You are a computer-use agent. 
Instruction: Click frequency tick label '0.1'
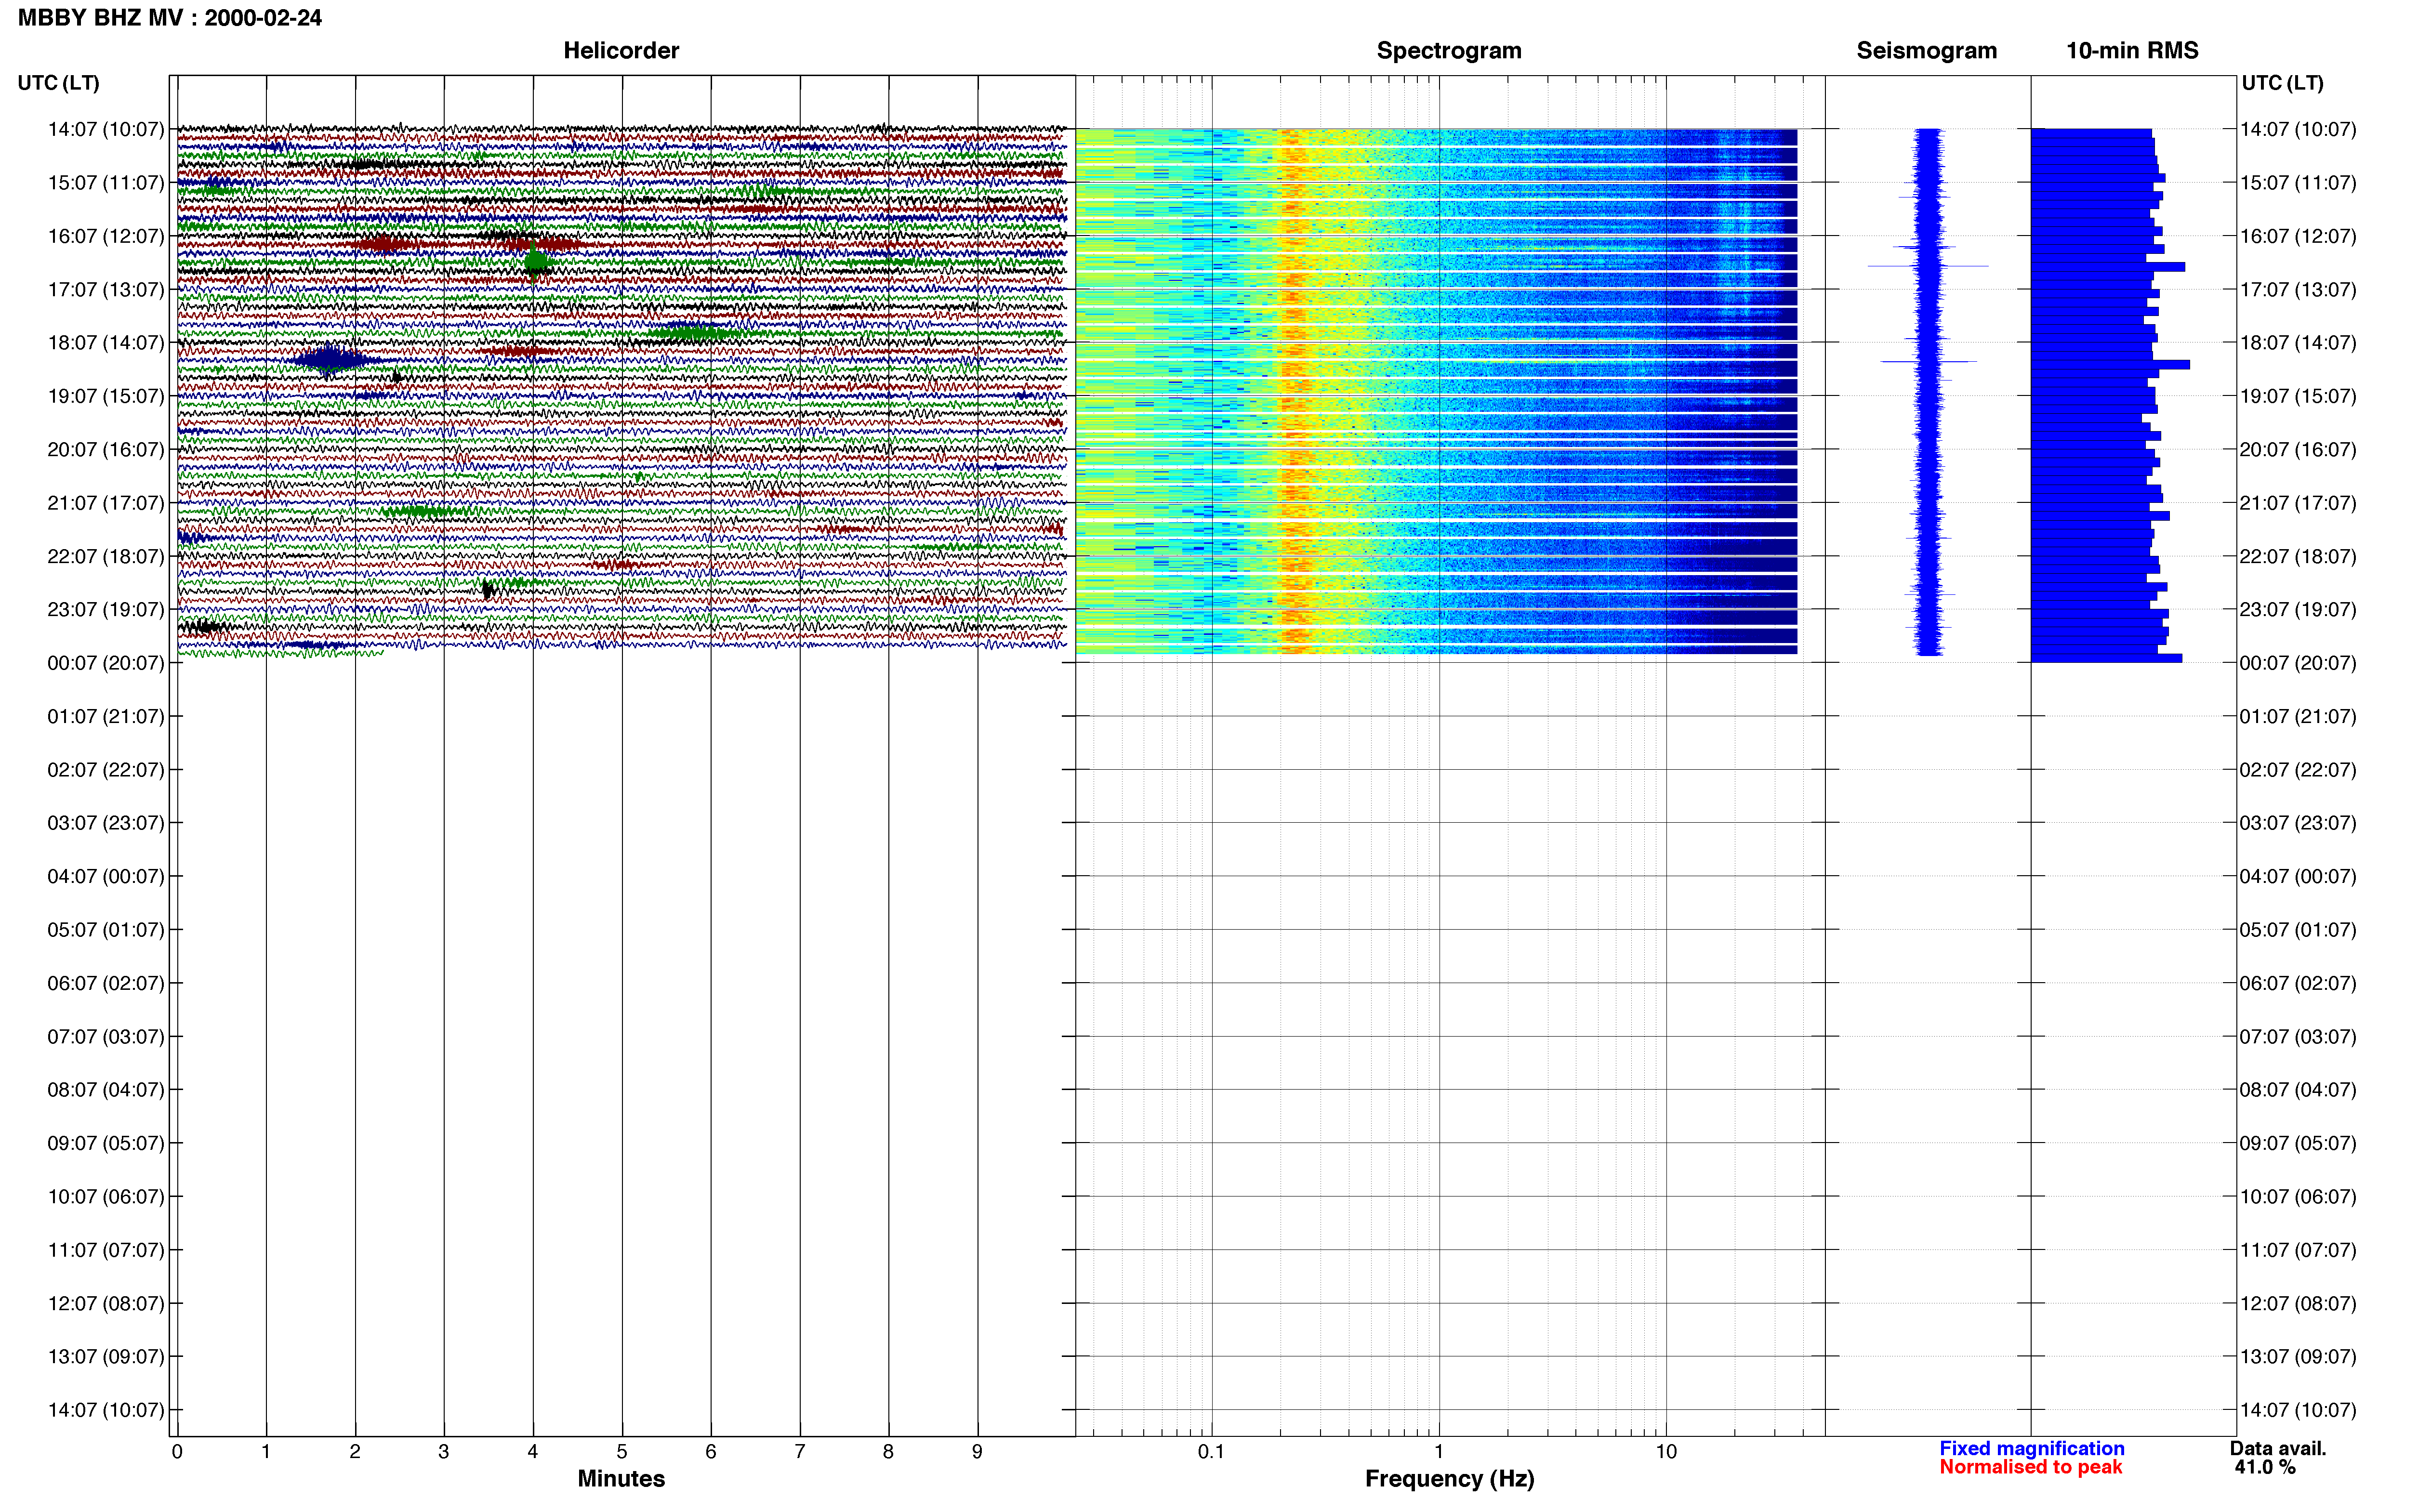pyautogui.click(x=1211, y=1452)
